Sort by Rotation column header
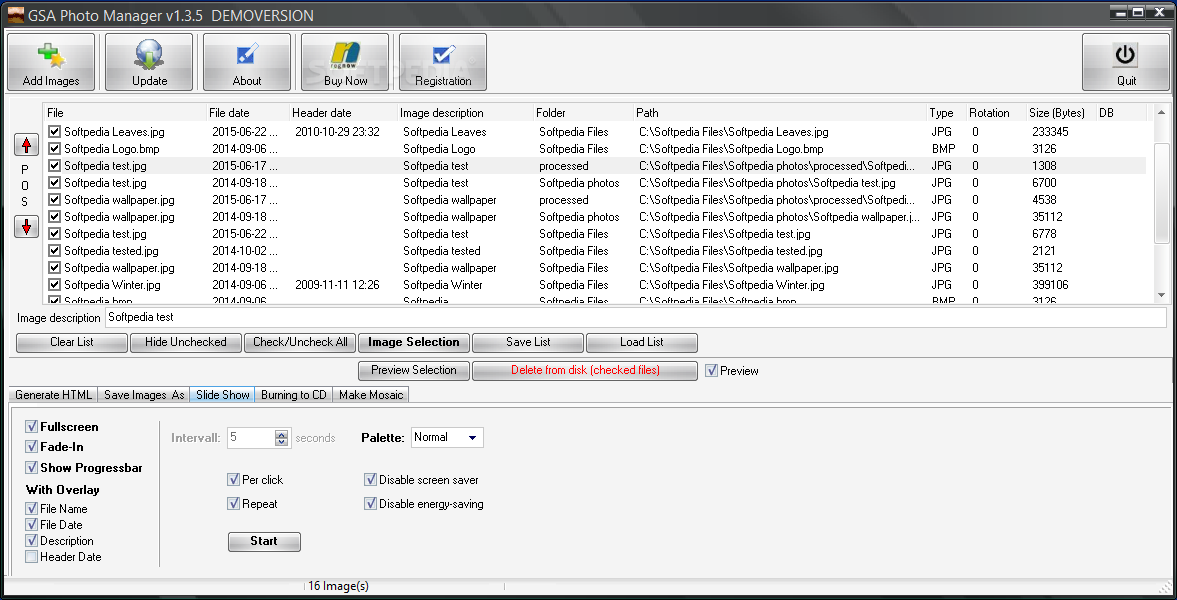The height and width of the screenshot is (600, 1177). click(996, 113)
